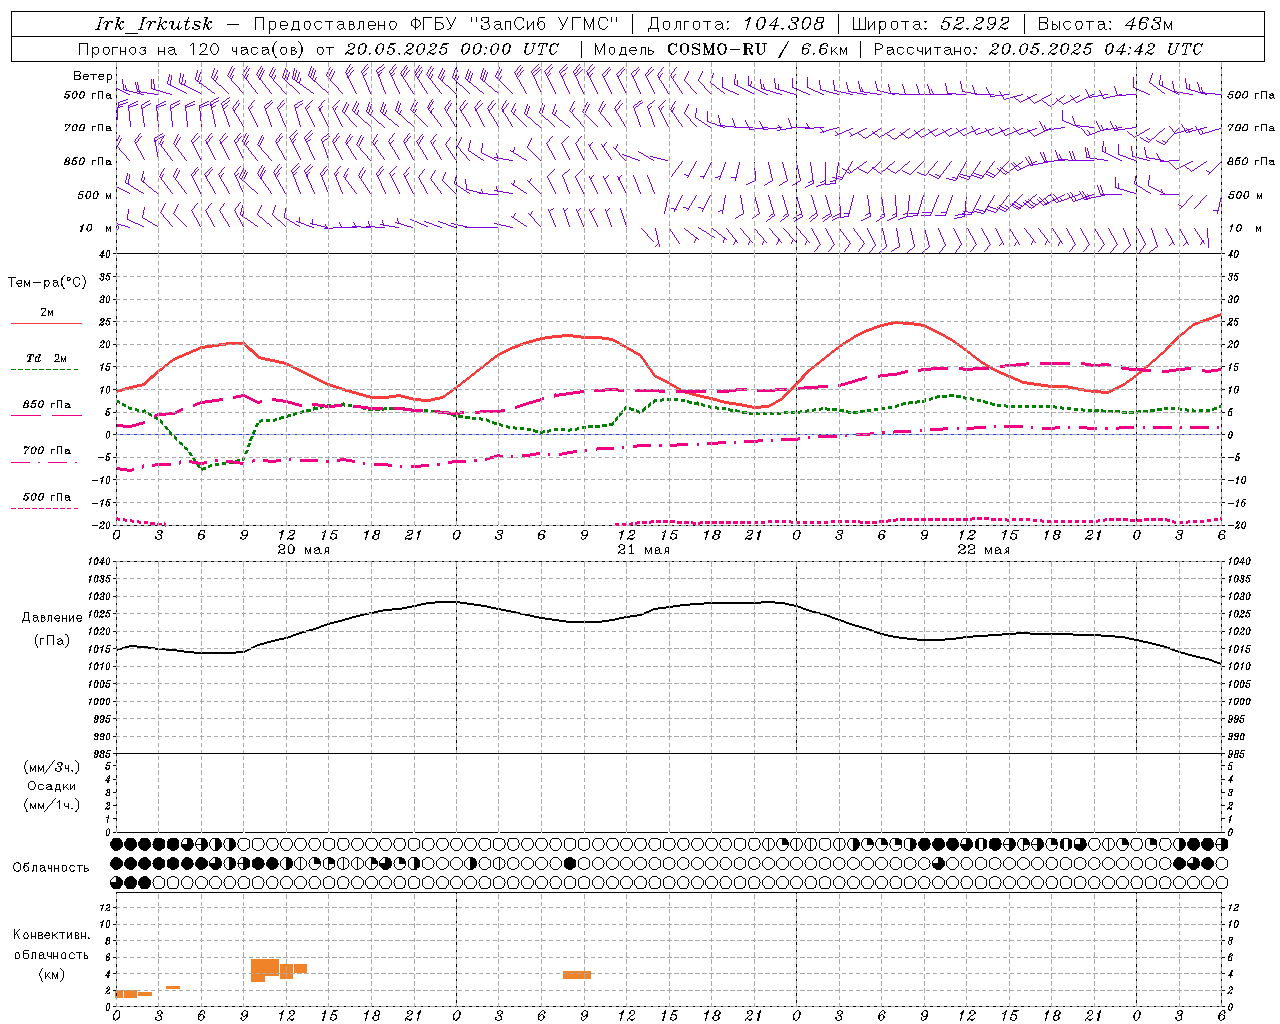Click the dashed line sample under Td 2м
1280x1024 pixels.
(44, 370)
